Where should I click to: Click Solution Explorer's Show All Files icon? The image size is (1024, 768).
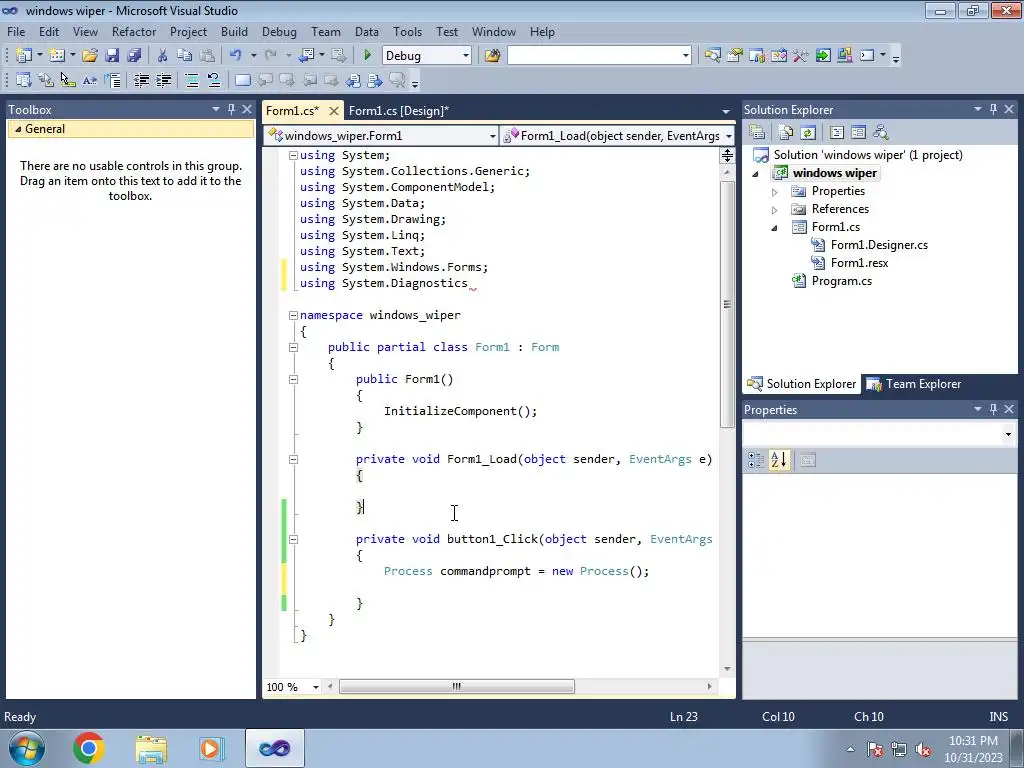pos(786,133)
